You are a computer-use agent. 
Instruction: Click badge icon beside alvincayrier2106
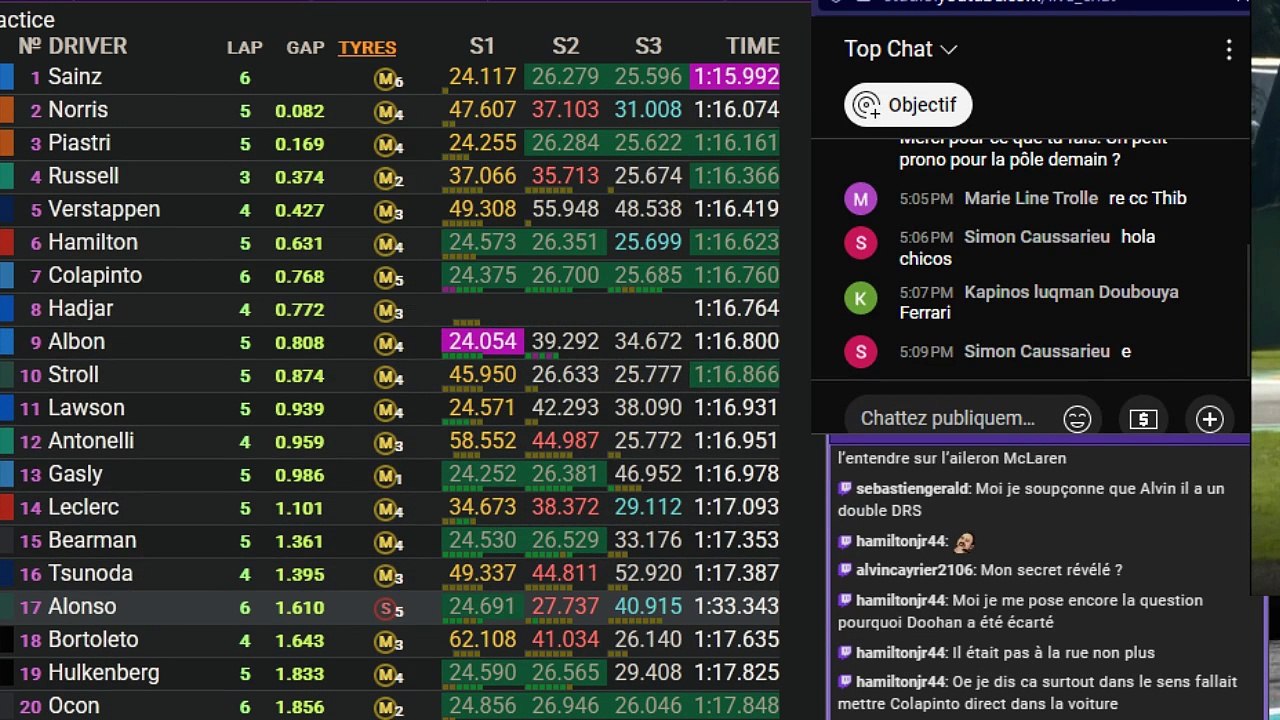click(x=845, y=570)
